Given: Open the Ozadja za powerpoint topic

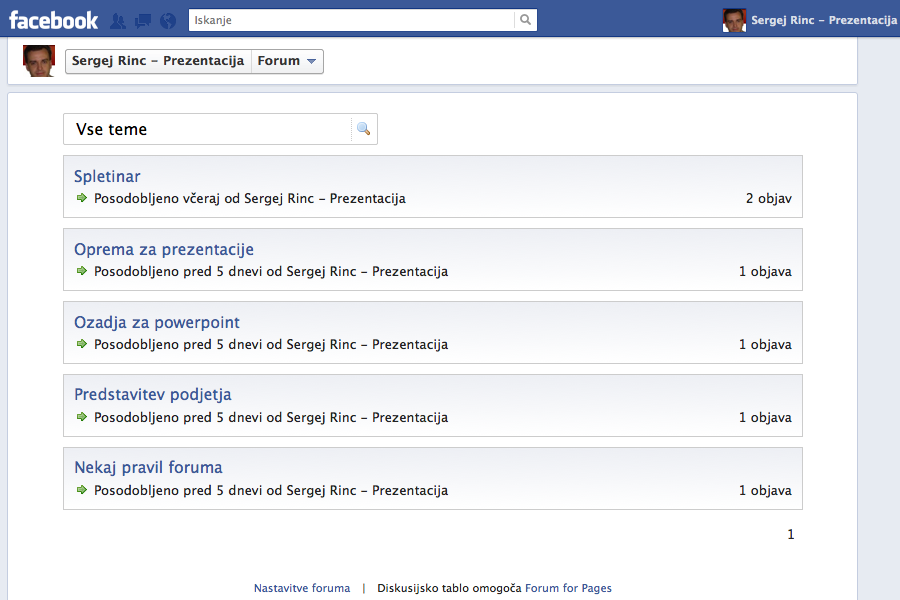Looking at the screenshot, I should [157, 323].
